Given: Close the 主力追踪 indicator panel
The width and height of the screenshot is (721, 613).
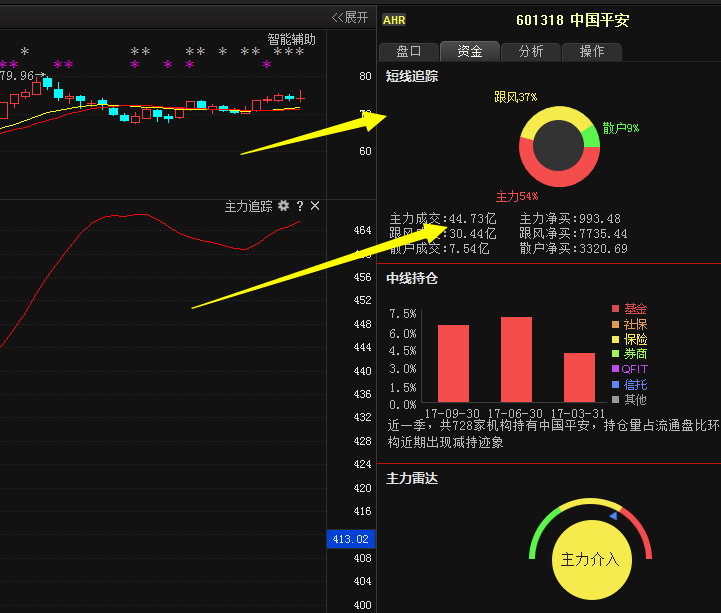Looking at the screenshot, I should [x=315, y=206].
